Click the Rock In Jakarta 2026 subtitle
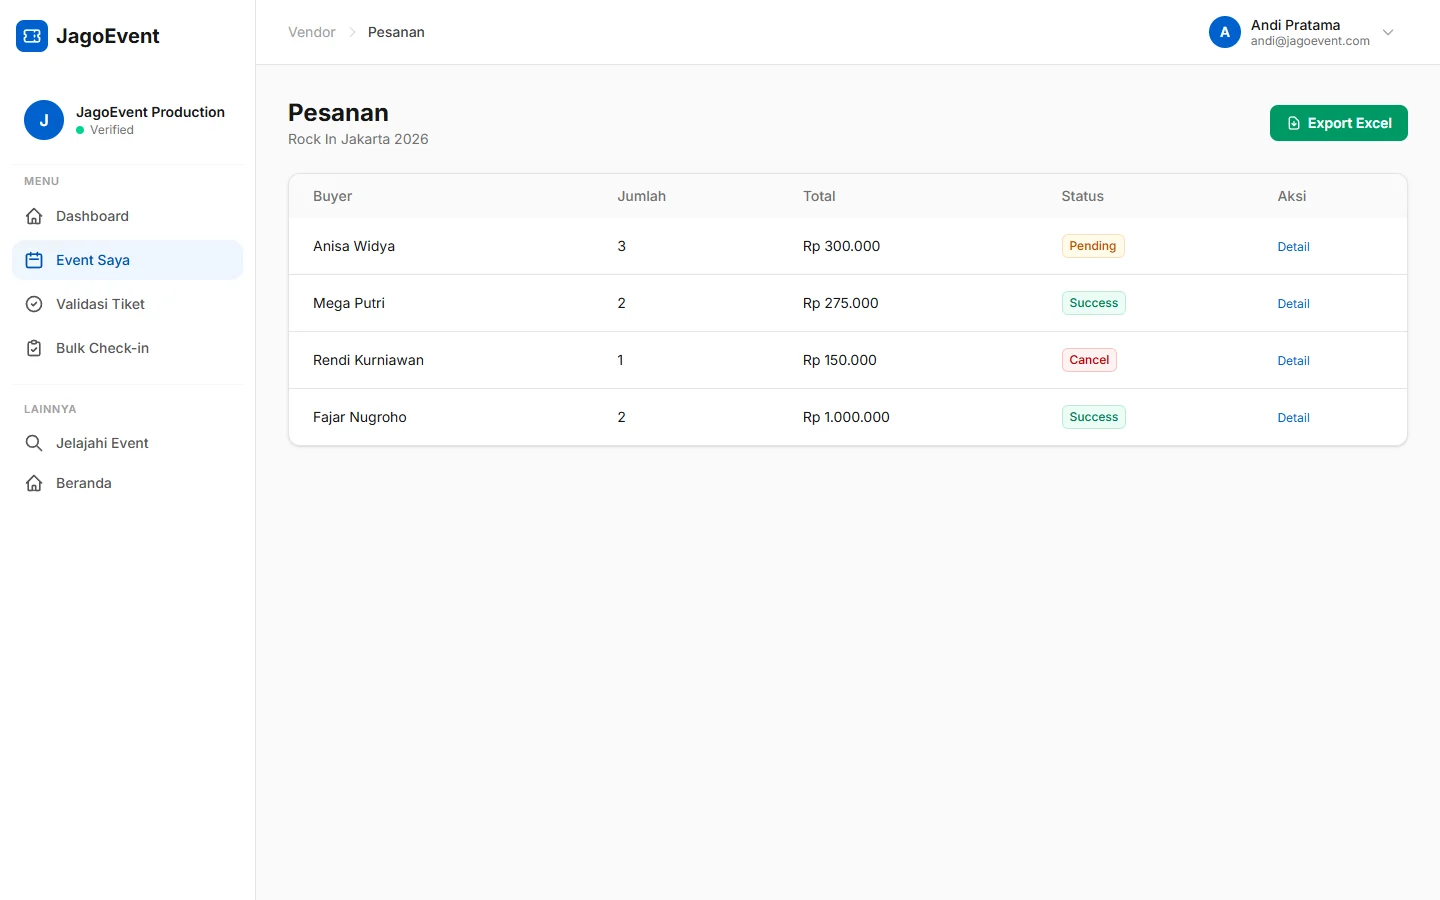This screenshot has height=900, width=1440. [358, 139]
